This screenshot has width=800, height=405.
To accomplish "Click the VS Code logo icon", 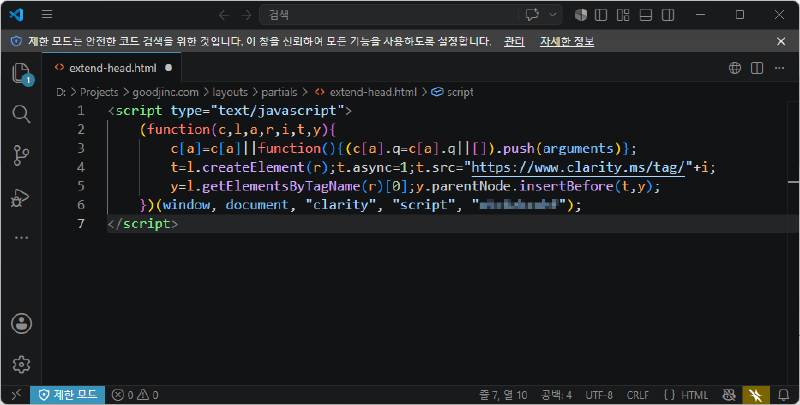I will (16, 15).
